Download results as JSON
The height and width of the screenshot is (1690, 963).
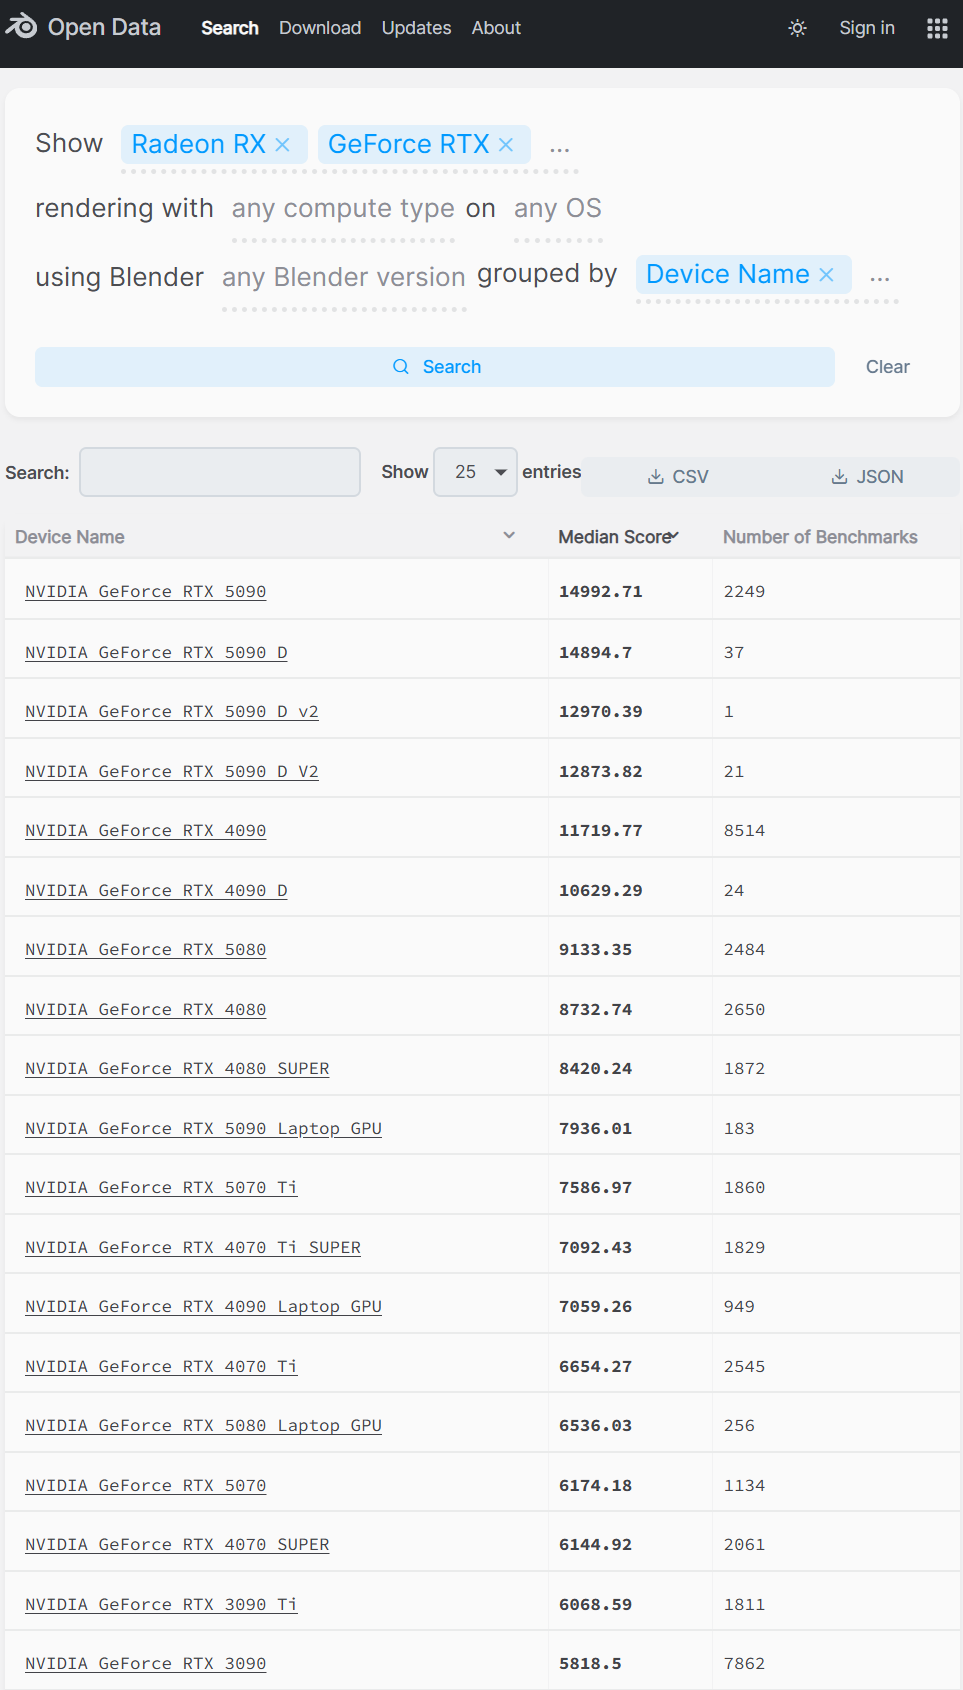point(867,477)
